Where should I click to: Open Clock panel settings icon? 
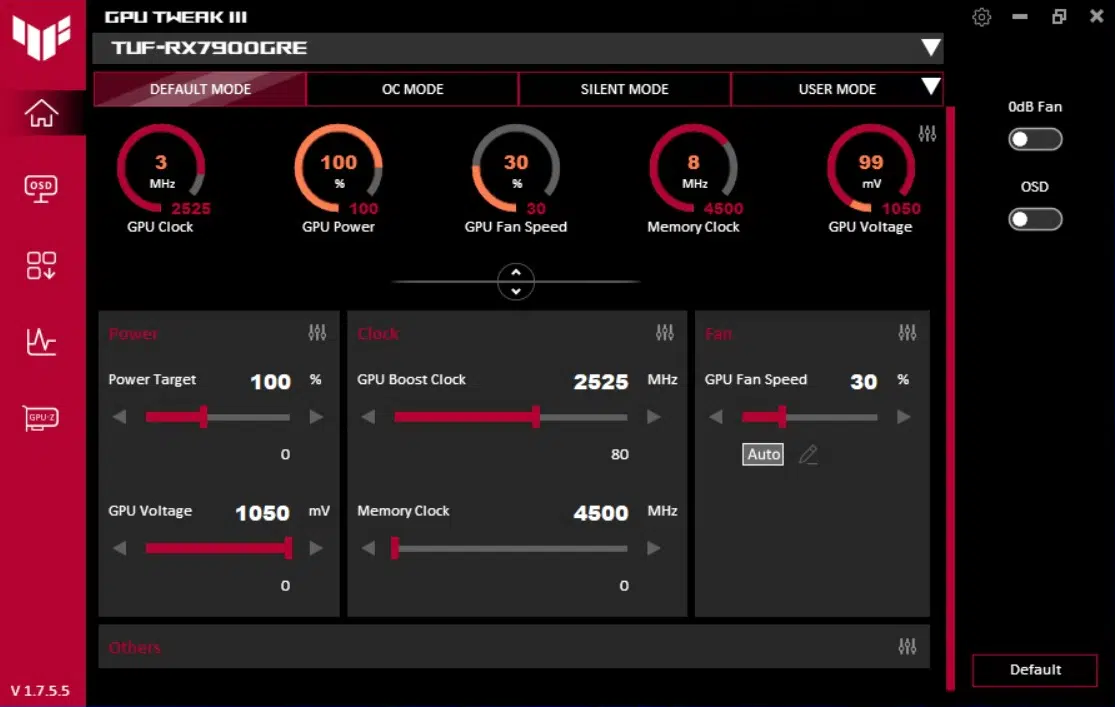coord(665,332)
